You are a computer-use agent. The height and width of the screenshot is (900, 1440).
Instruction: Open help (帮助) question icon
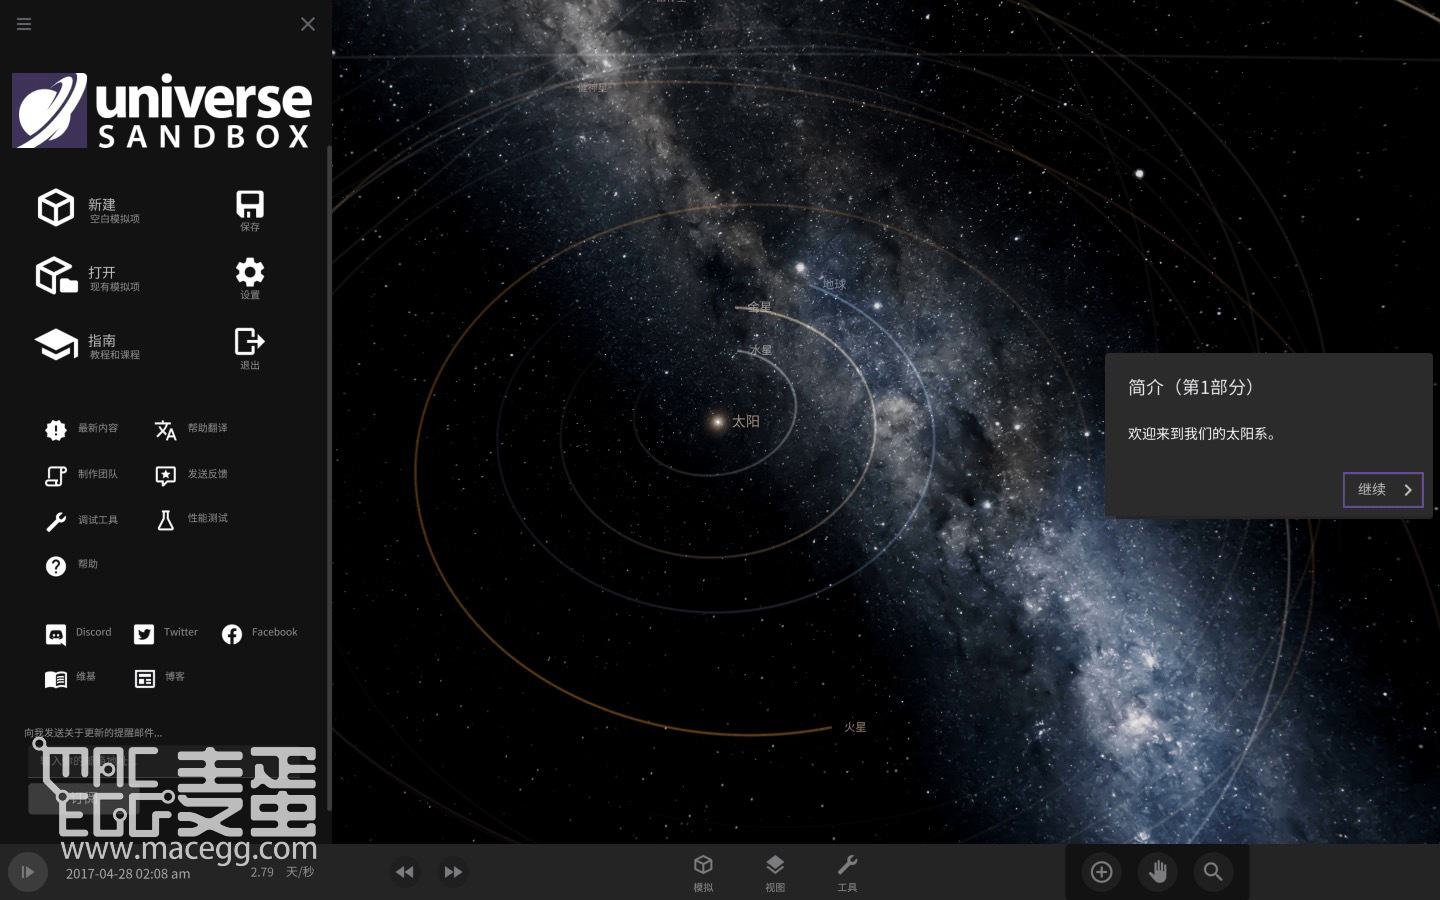click(x=56, y=566)
